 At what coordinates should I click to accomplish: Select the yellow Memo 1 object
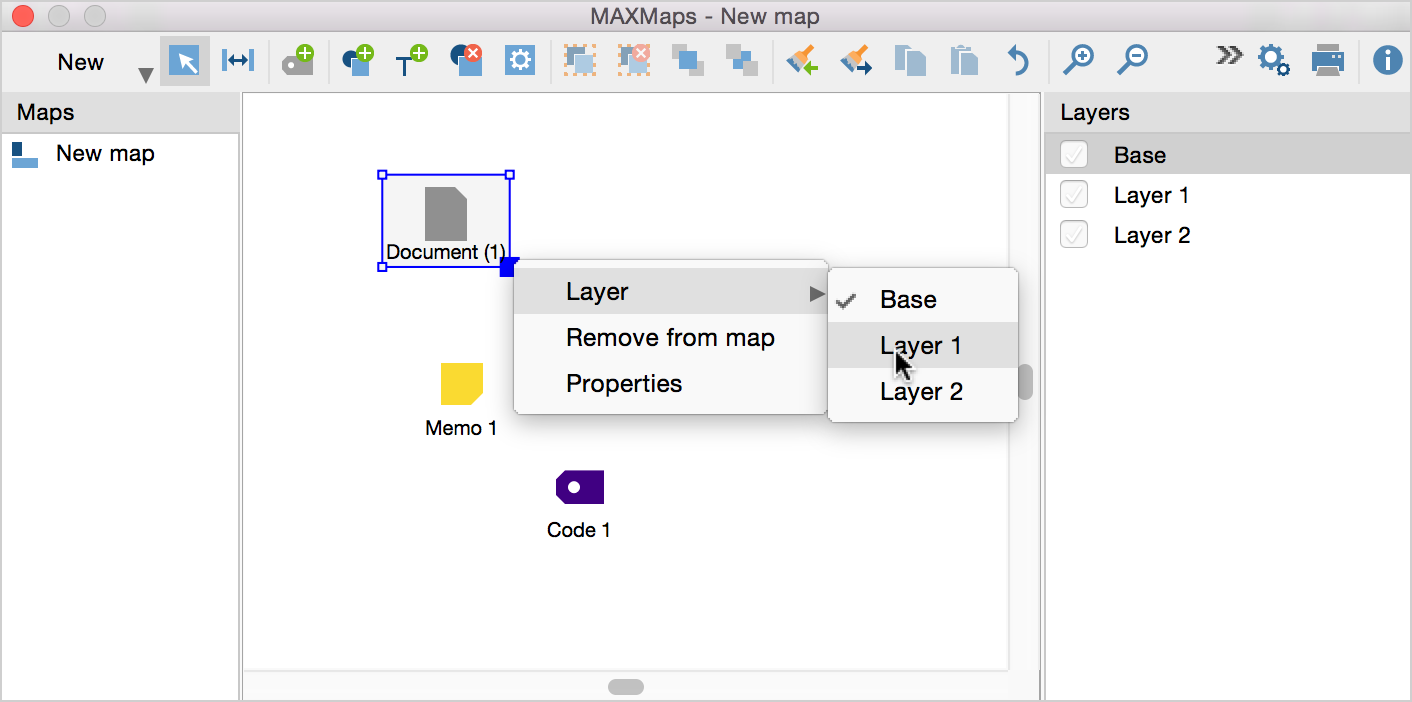tap(462, 384)
